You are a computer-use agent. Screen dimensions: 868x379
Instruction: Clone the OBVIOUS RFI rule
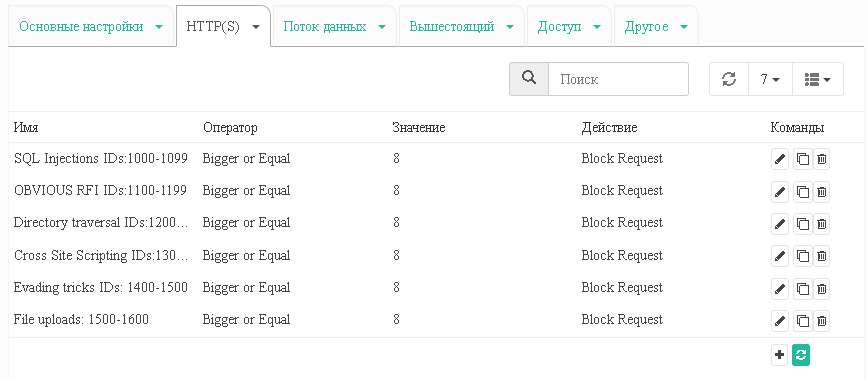pyautogui.click(x=802, y=192)
